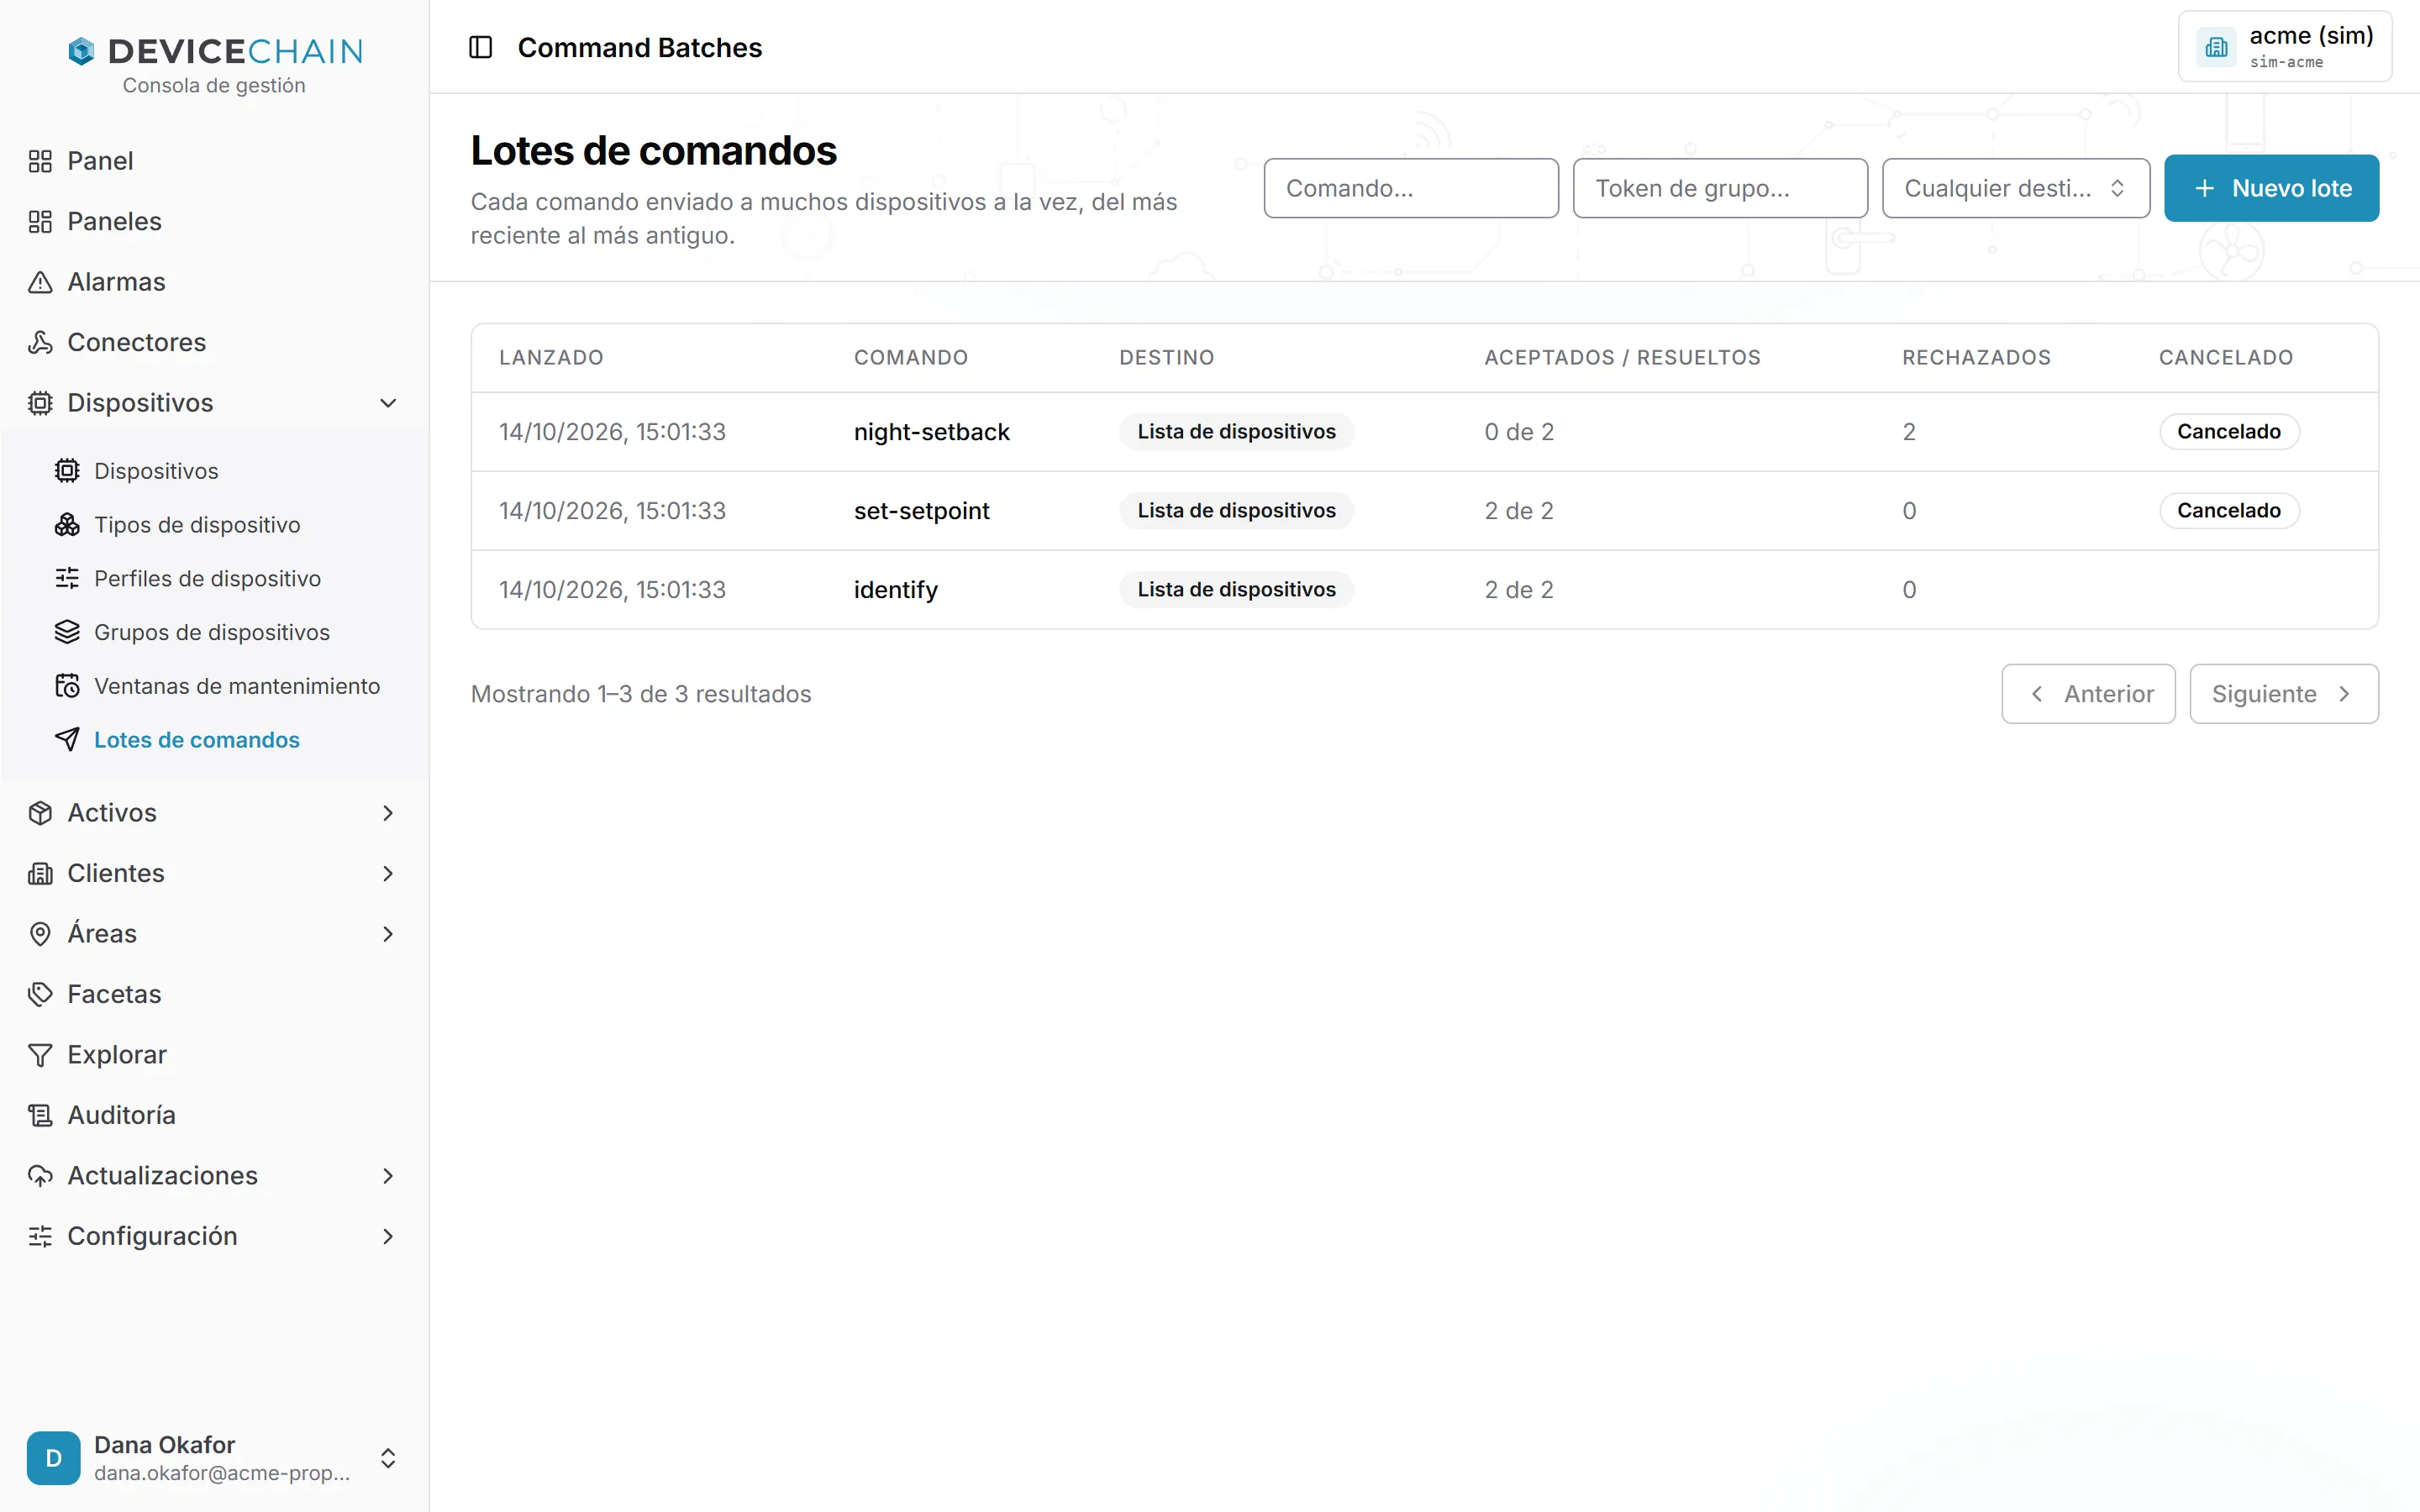Click the D user avatar
The width and height of the screenshot is (2420, 1512).
(54, 1458)
